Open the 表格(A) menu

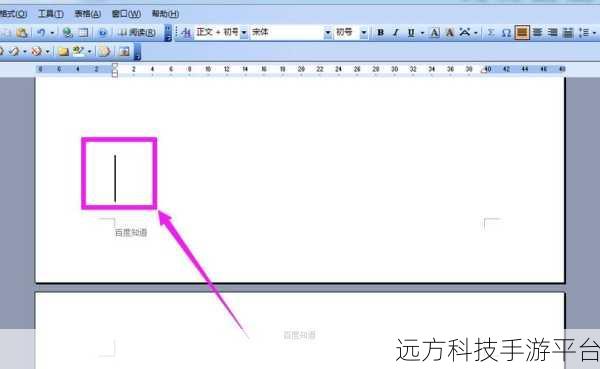click(x=88, y=14)
